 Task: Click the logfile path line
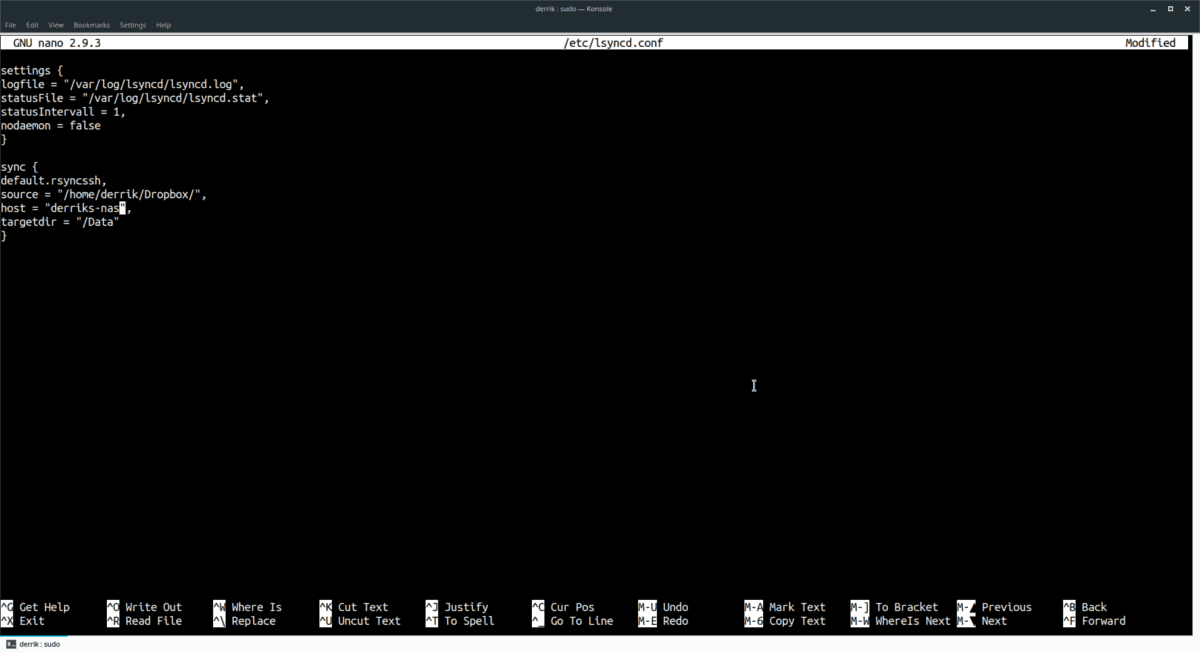(x=122, y=85)
